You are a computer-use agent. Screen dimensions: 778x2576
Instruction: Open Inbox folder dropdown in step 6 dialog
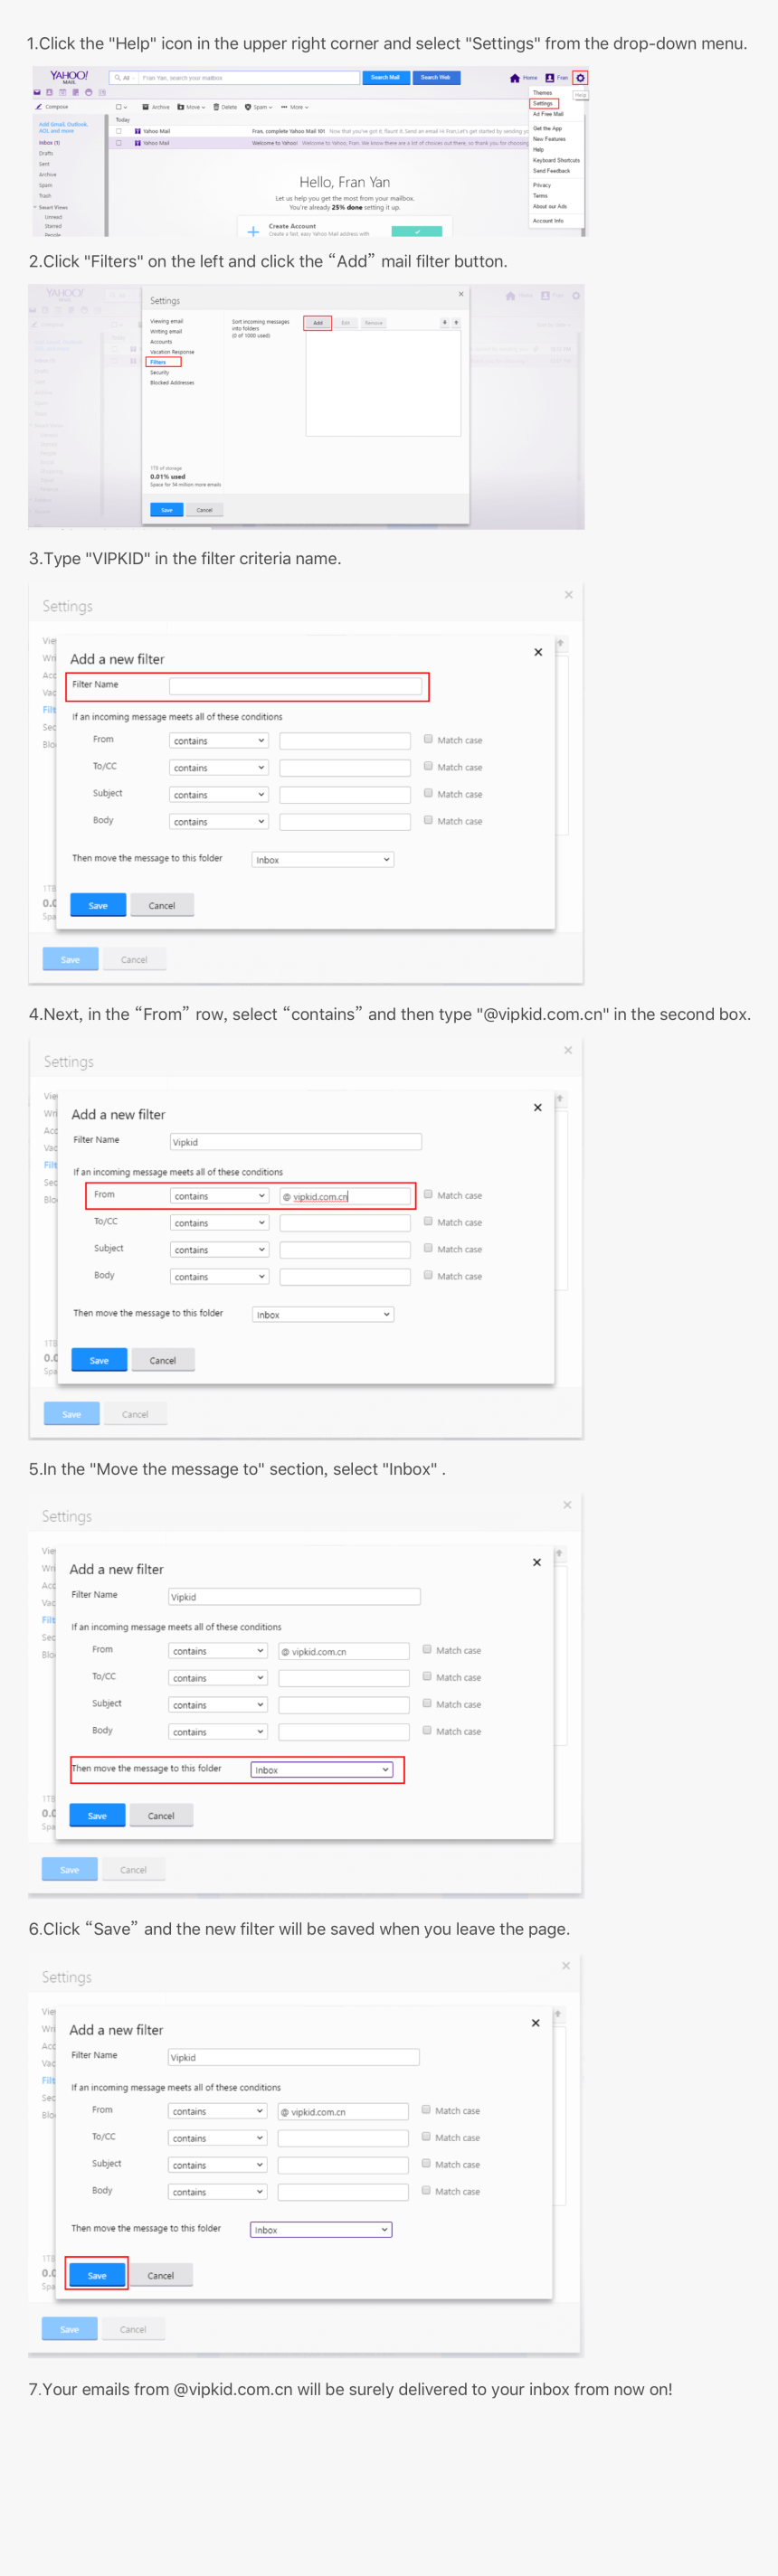(321, 2230)
